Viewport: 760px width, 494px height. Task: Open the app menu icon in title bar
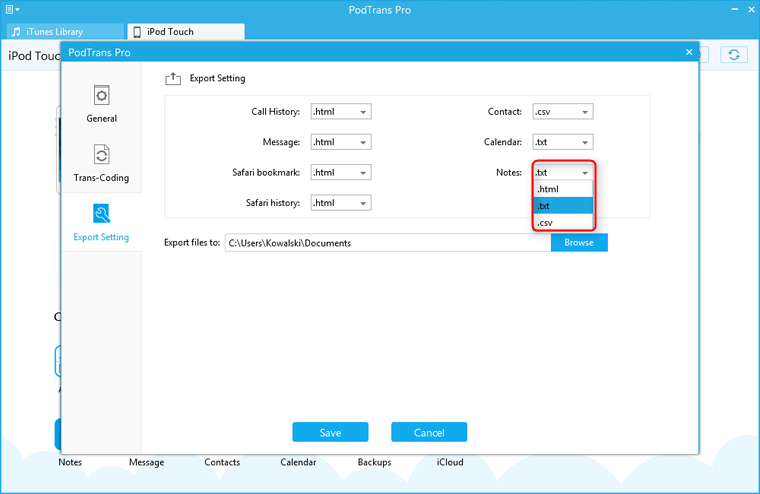(11, 9)
